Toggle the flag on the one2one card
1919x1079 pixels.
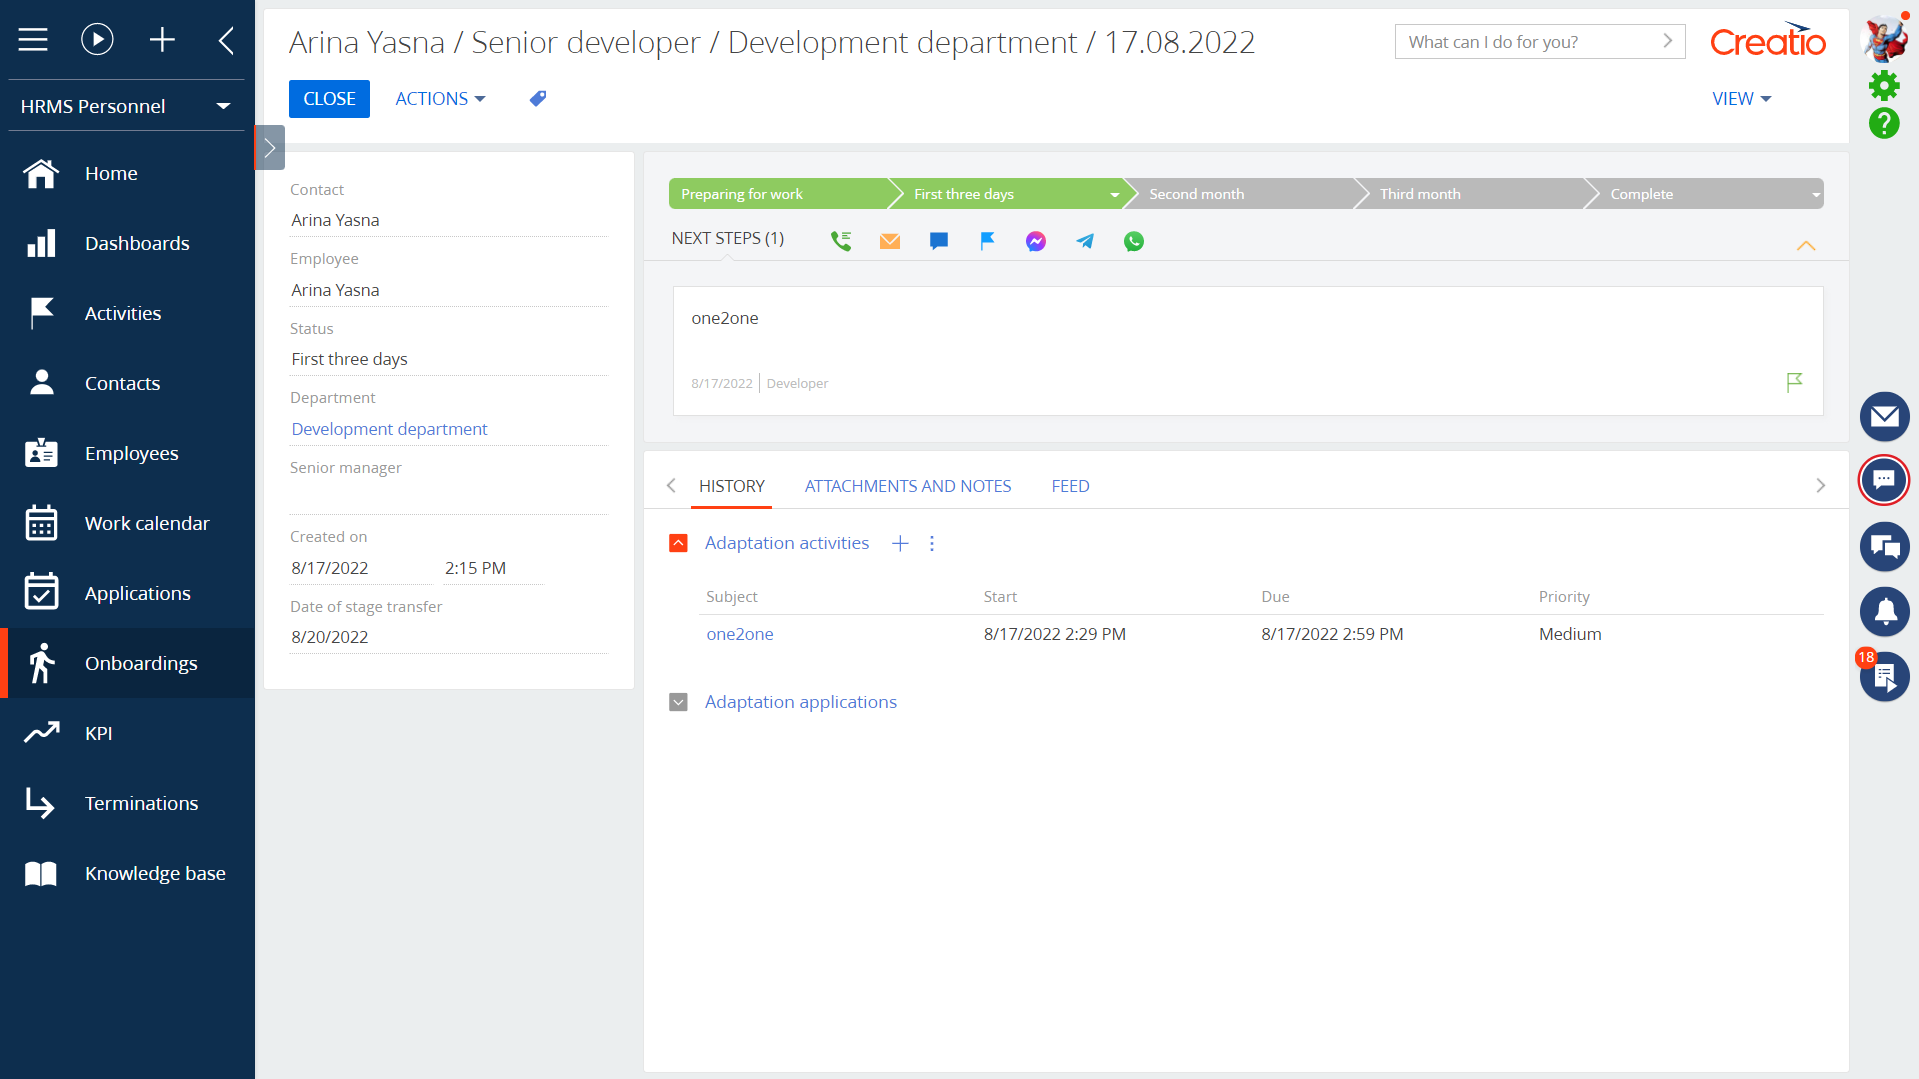pyautogui.click(x=1795, y=382)
